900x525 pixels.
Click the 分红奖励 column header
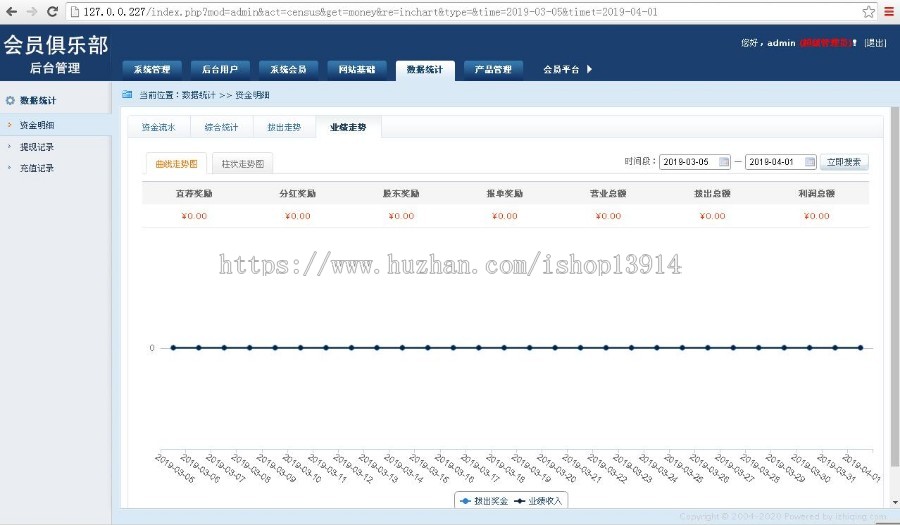(x=297, y=193)
